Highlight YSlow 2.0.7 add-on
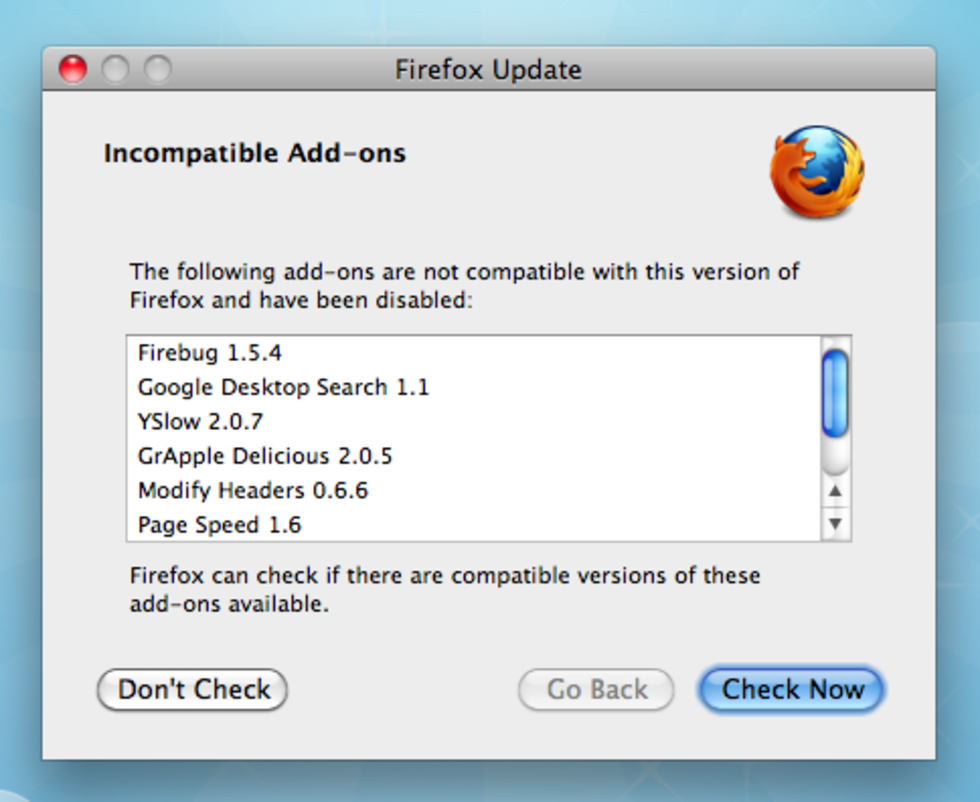 click(200, 422)
